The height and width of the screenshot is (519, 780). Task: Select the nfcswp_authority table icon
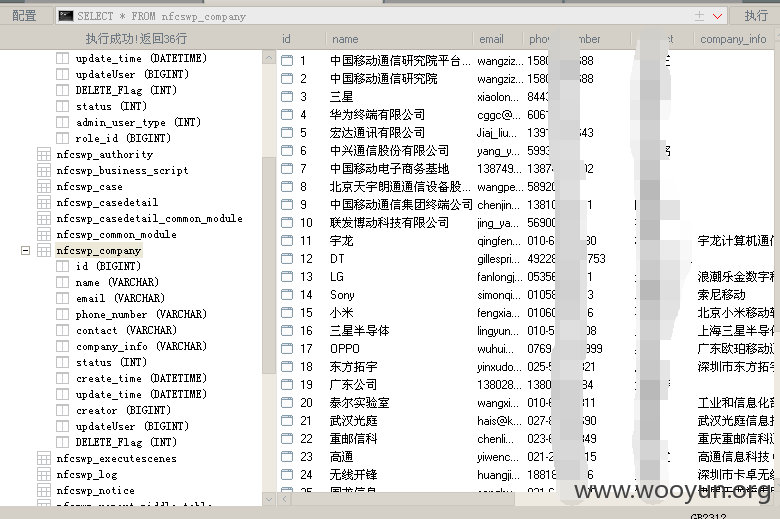tap(44, 154)
